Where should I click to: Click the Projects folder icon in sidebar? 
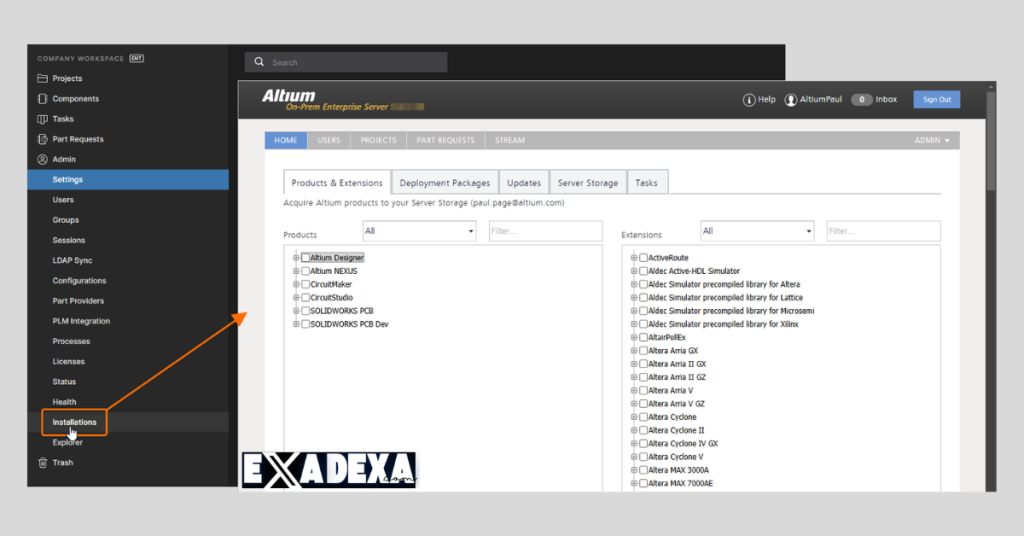click(42, 78)
